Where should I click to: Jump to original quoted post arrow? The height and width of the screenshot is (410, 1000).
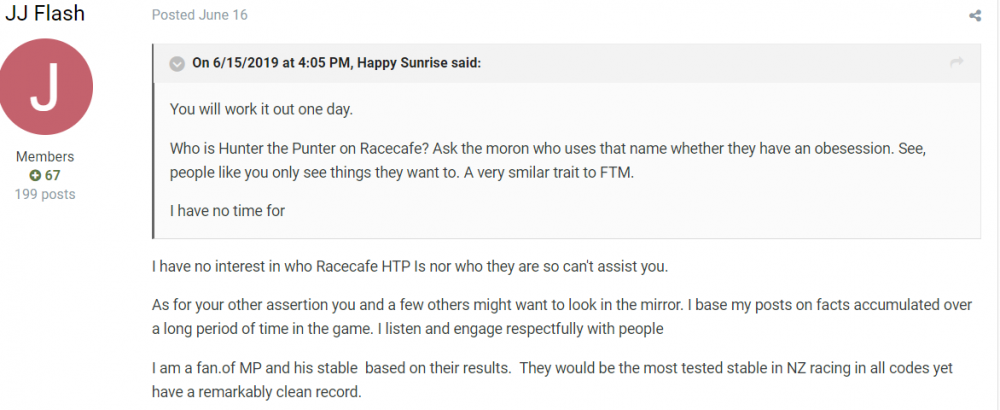956,63
